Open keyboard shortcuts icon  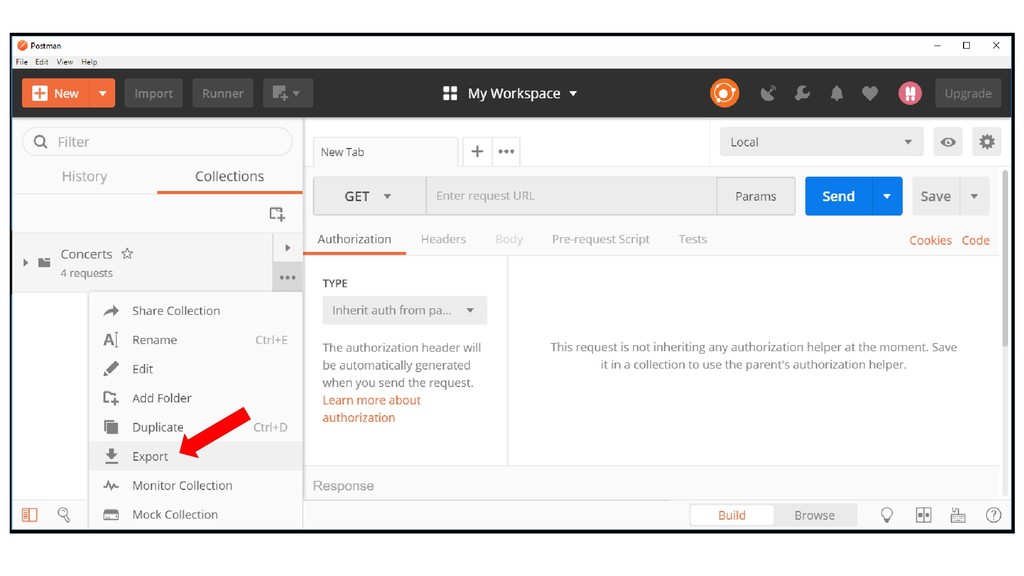pyautogui.click(x=957, y=515)
